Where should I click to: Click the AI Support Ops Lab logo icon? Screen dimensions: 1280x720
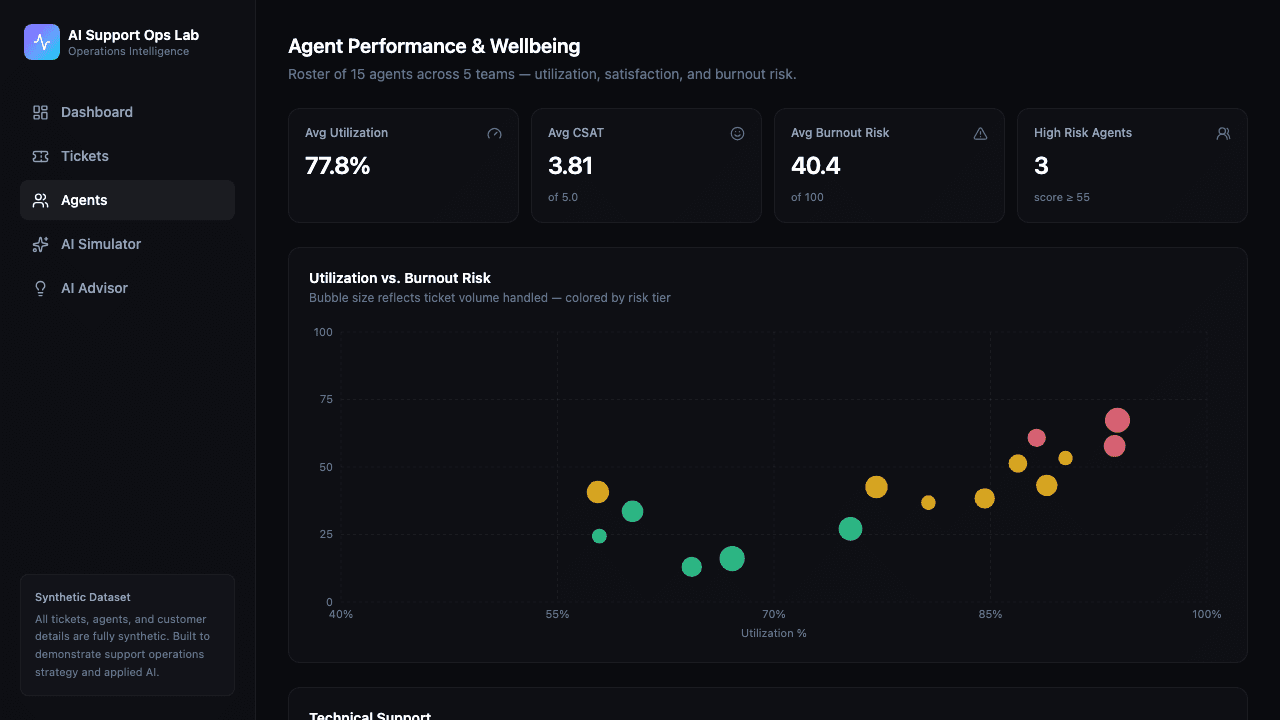click(x=42, y=42)
